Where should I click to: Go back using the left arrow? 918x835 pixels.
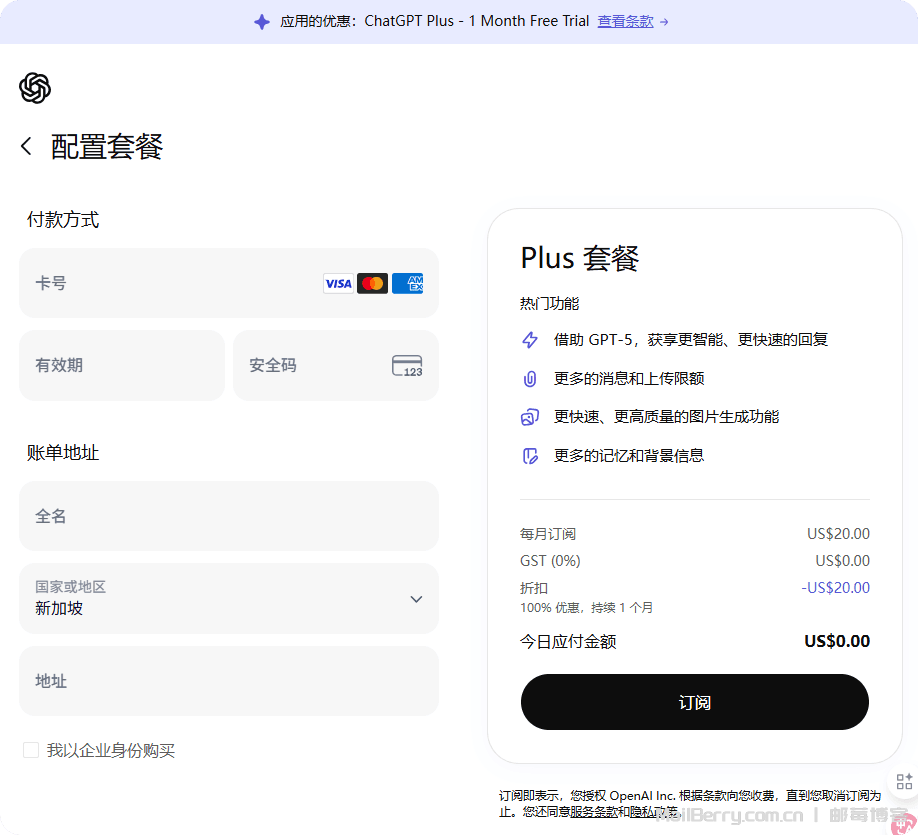click(x=27, y=147)
